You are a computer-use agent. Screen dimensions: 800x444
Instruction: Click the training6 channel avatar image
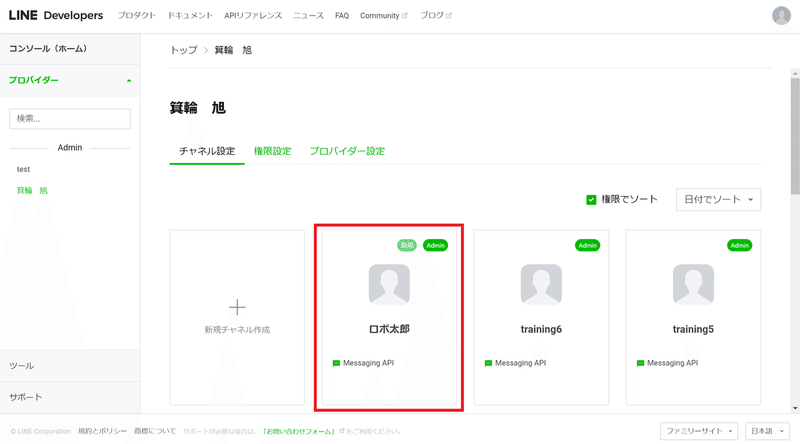[x=541, y=284]
